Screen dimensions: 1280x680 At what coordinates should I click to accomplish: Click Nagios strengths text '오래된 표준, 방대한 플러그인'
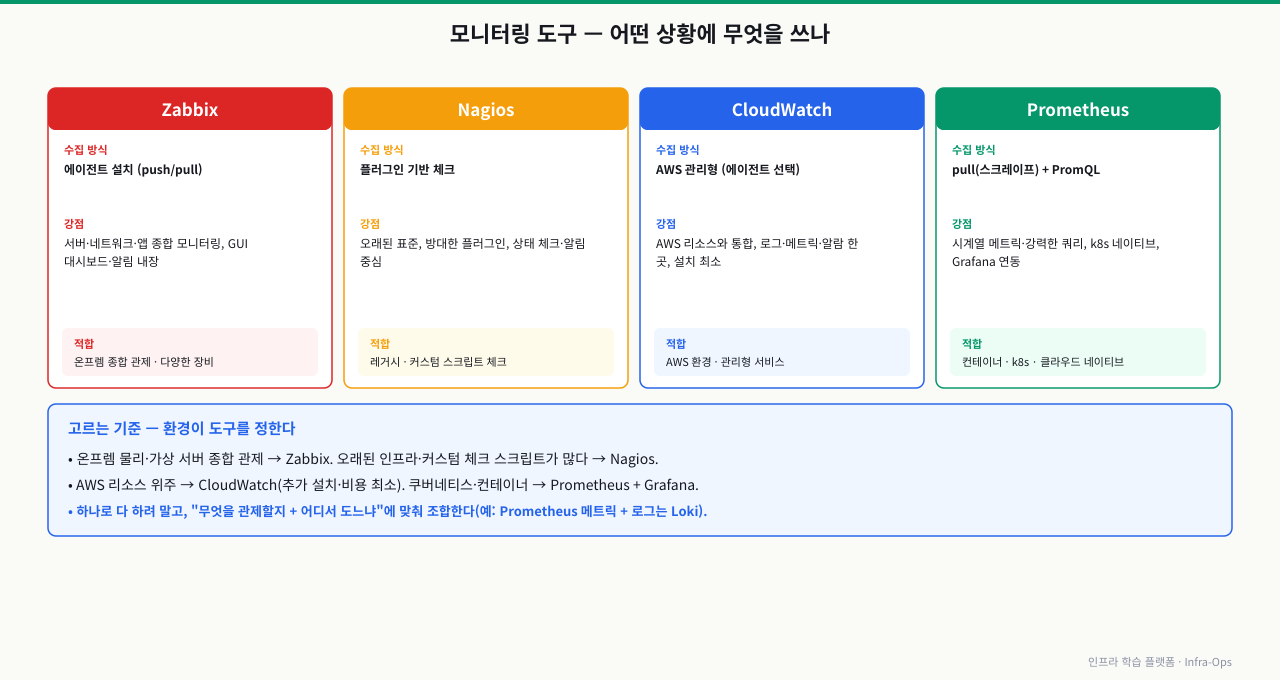tap(435, 243)
